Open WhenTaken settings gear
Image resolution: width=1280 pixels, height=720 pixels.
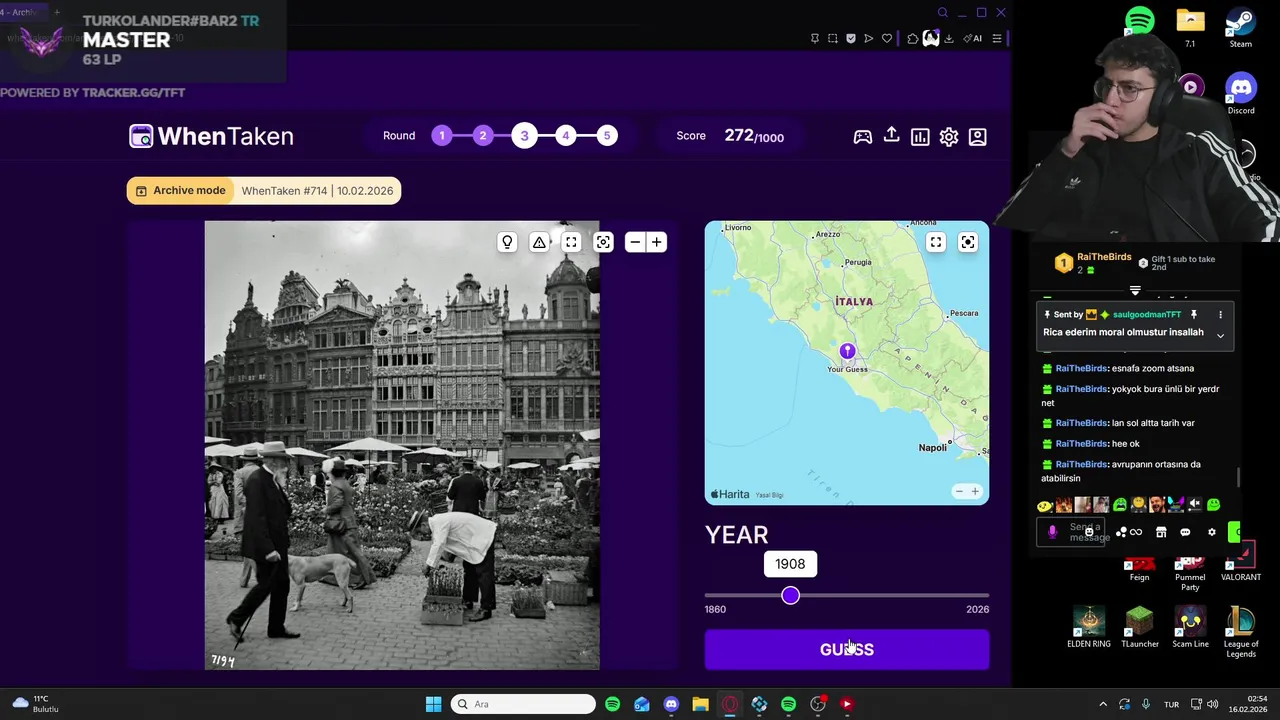click(949, 137)
